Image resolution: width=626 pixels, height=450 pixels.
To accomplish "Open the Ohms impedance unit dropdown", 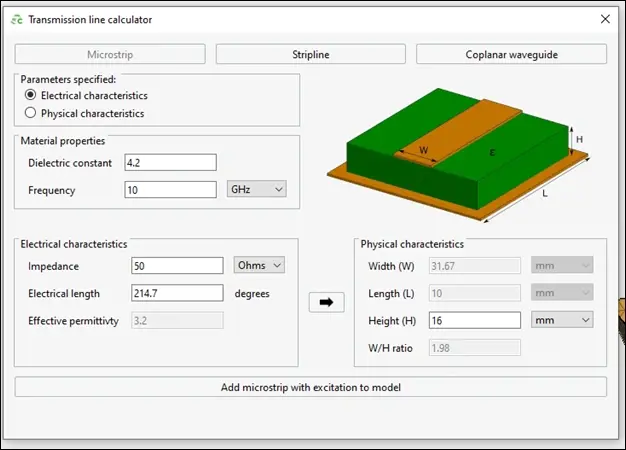I will point(259,265).
